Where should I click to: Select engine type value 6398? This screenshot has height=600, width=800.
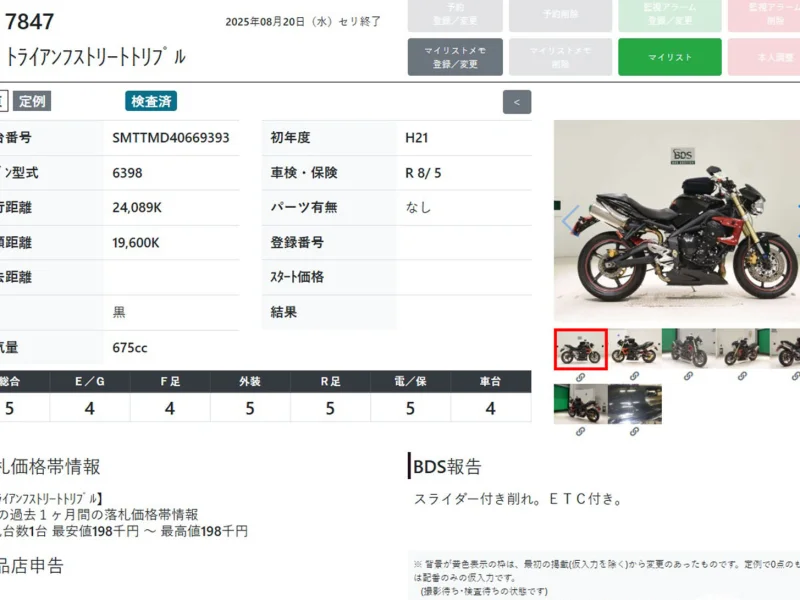128,173
